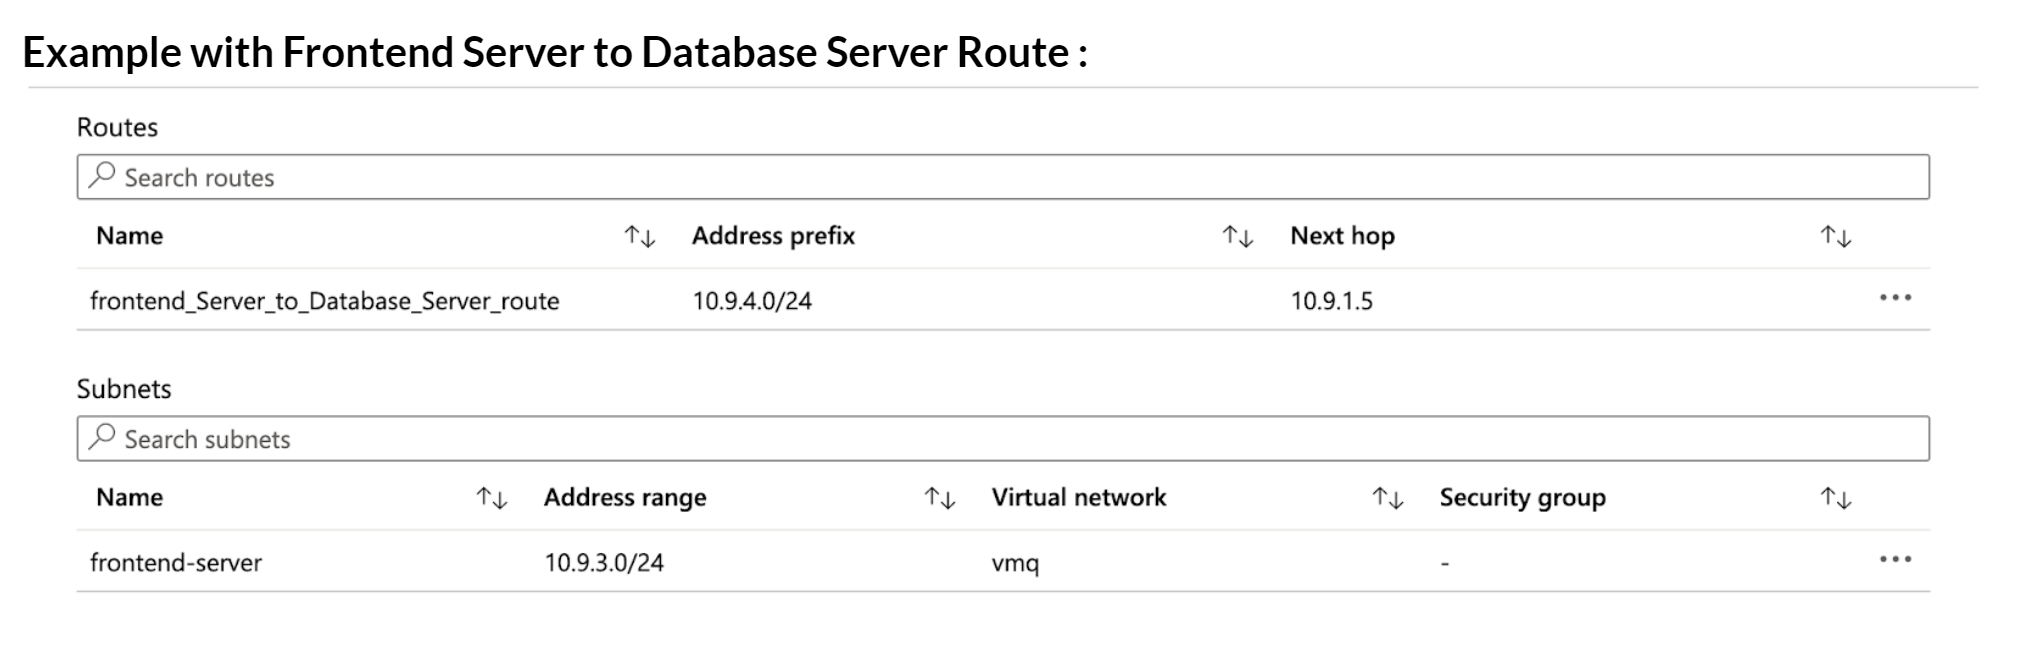Click sort arrows beside routes Name column
2020x652 pixels.
pyautogui.click(x=639, y=237)
